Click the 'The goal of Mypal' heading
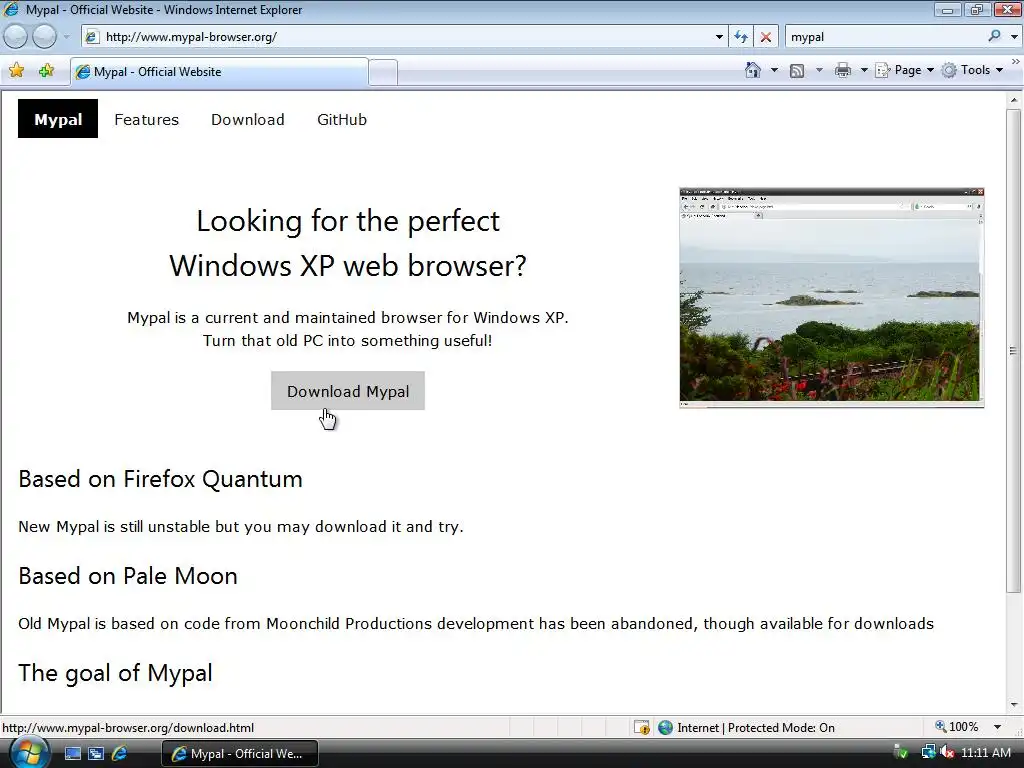This screenshot has width=1024, height=768. (116, 673)
